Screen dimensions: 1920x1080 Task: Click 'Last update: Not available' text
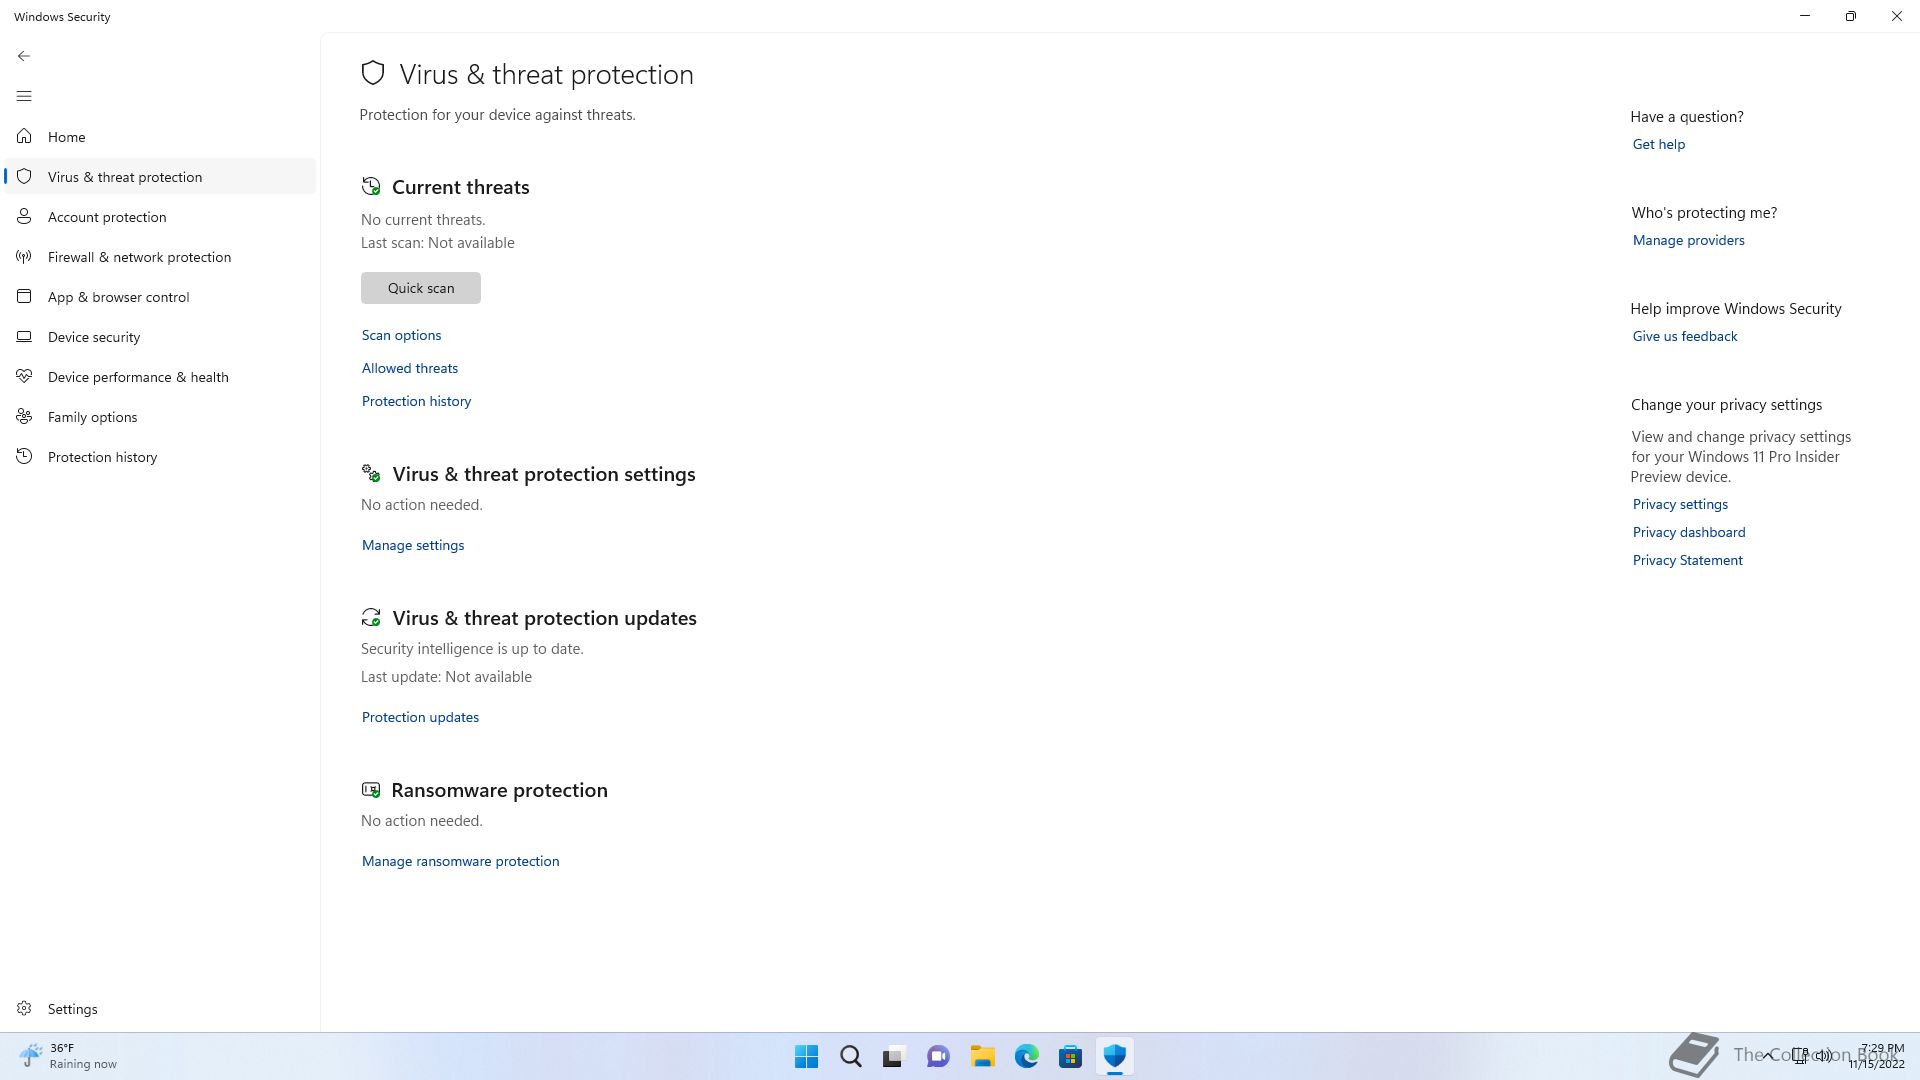coord(446,677)
